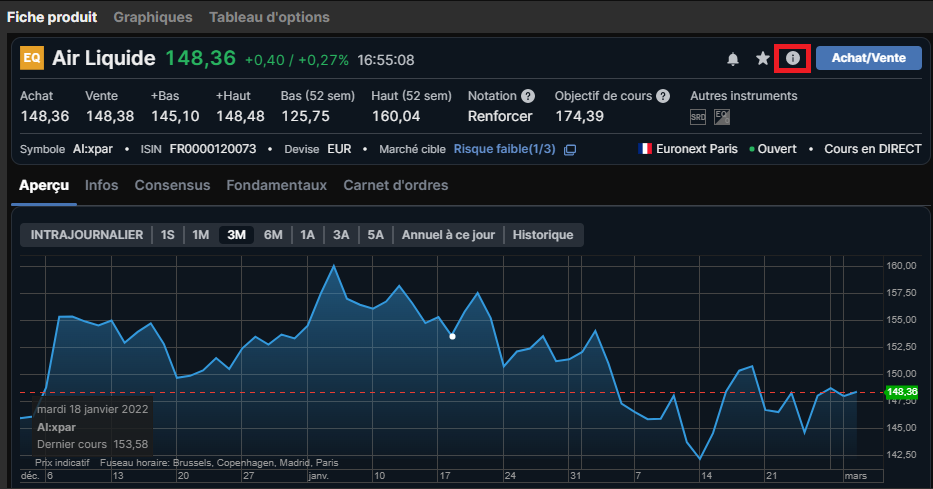The height and width of the screenshot is (489, 933).
Task: Click the ISIN FR0000120073
Action: 213,149
